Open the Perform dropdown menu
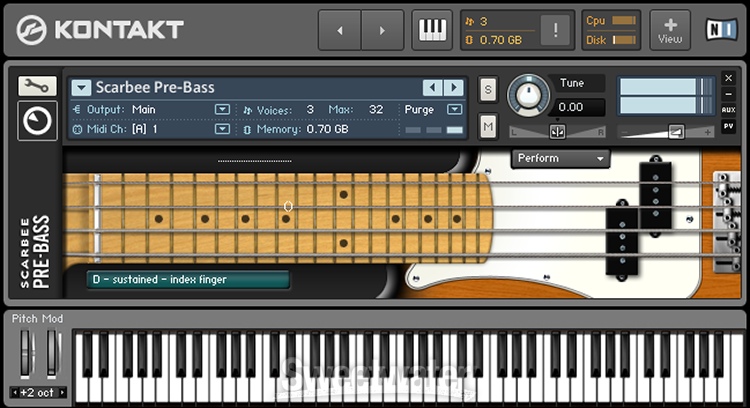750x408 pixels. coord(561,158)
